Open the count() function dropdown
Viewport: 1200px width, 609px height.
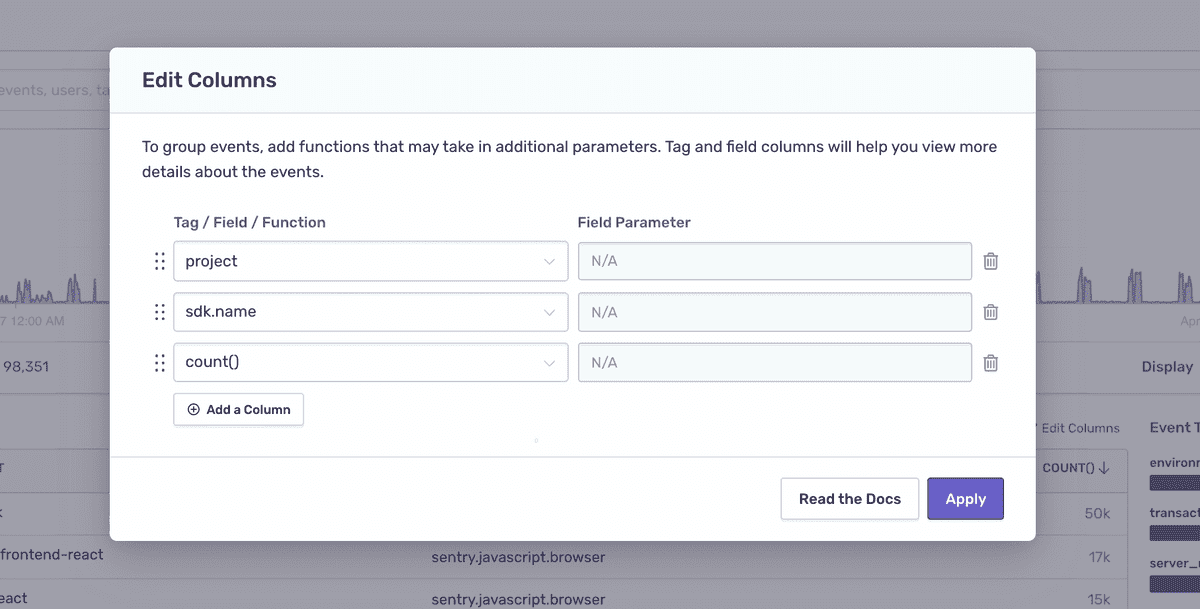click(x=370, y=363)
